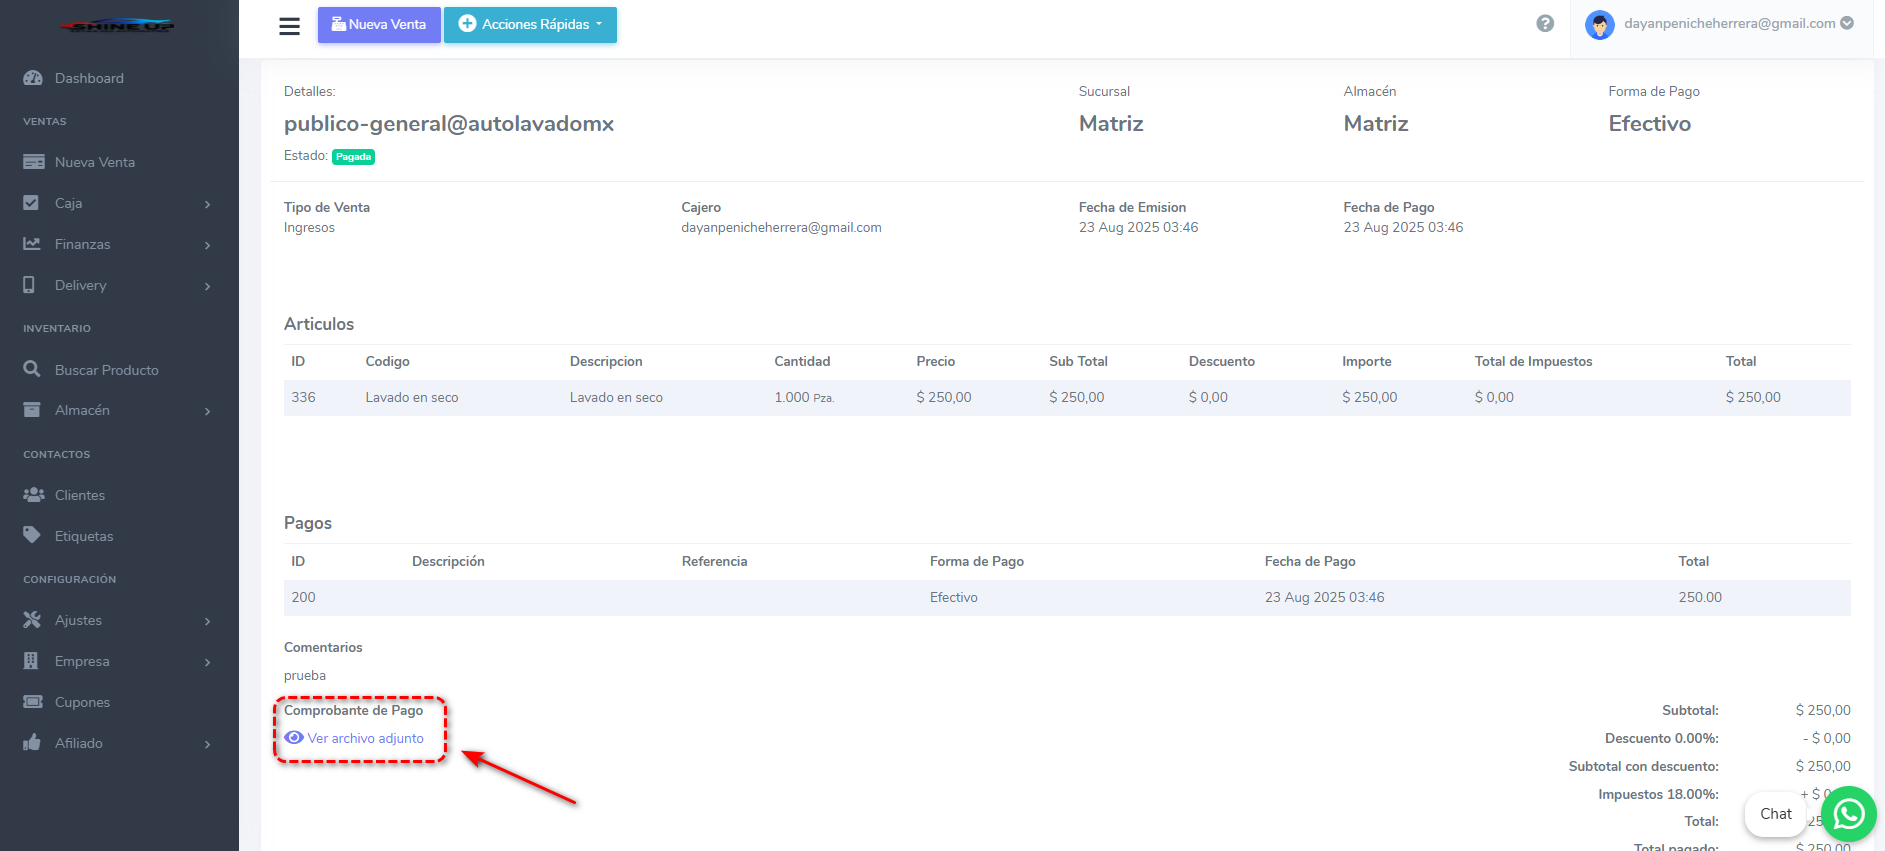Go to Dashboard in the sidebar

(89, 78)
